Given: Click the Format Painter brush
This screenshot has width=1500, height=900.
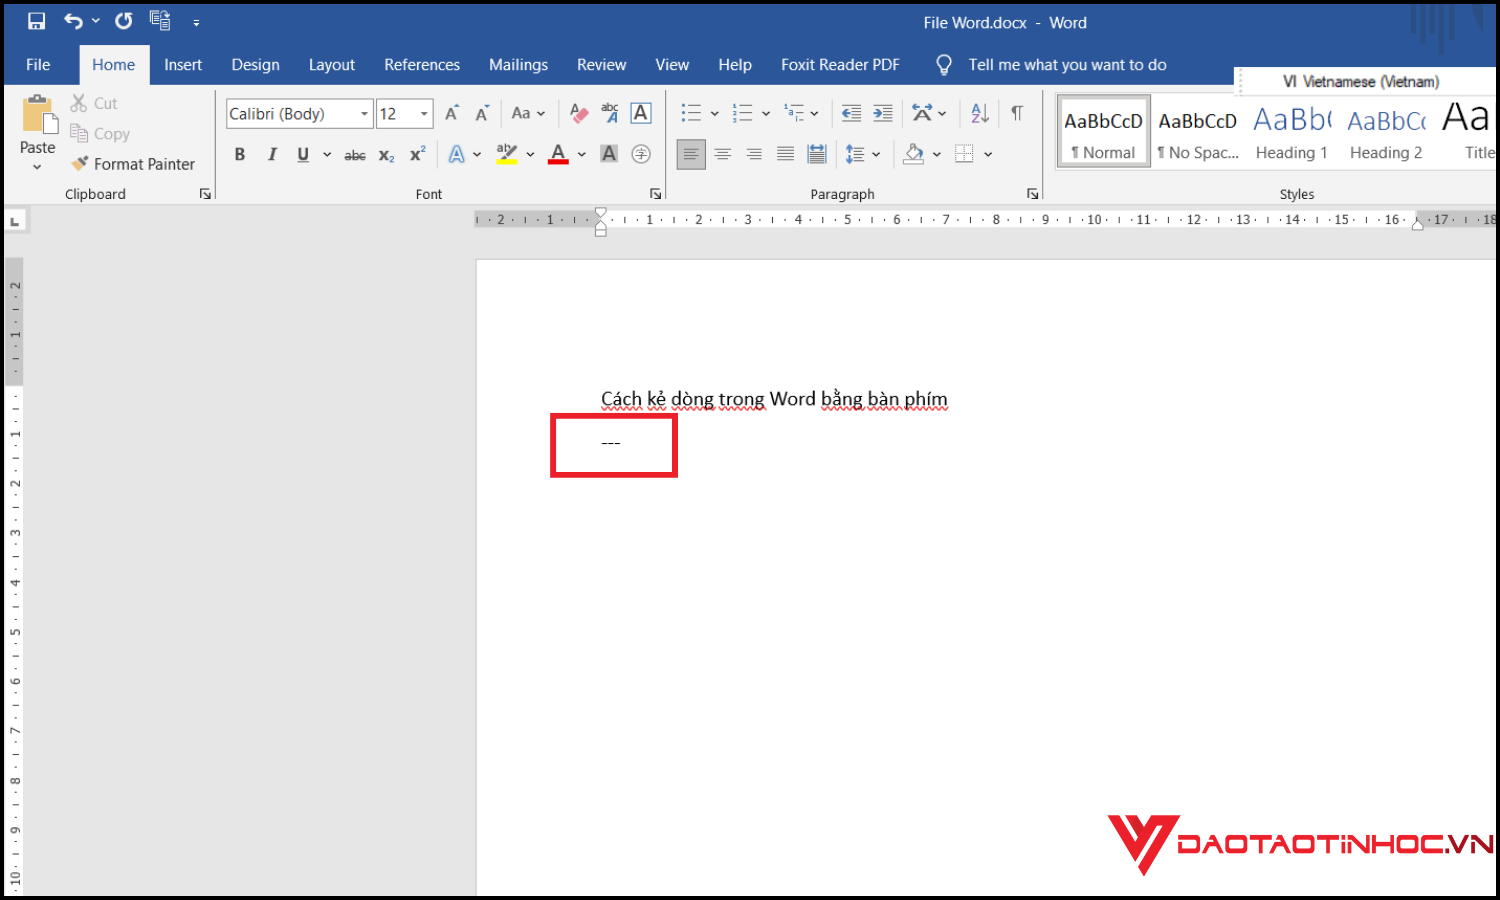Looking at the screenshot, I should click(134, 164).
